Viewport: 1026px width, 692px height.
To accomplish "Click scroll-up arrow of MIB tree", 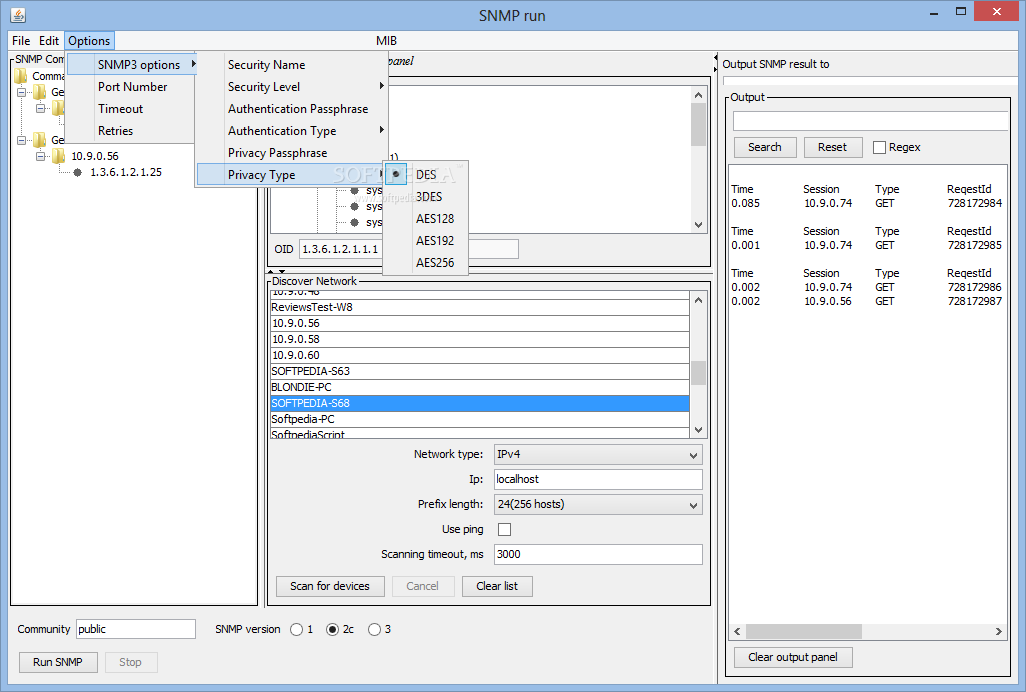I will tap(698, 95).
